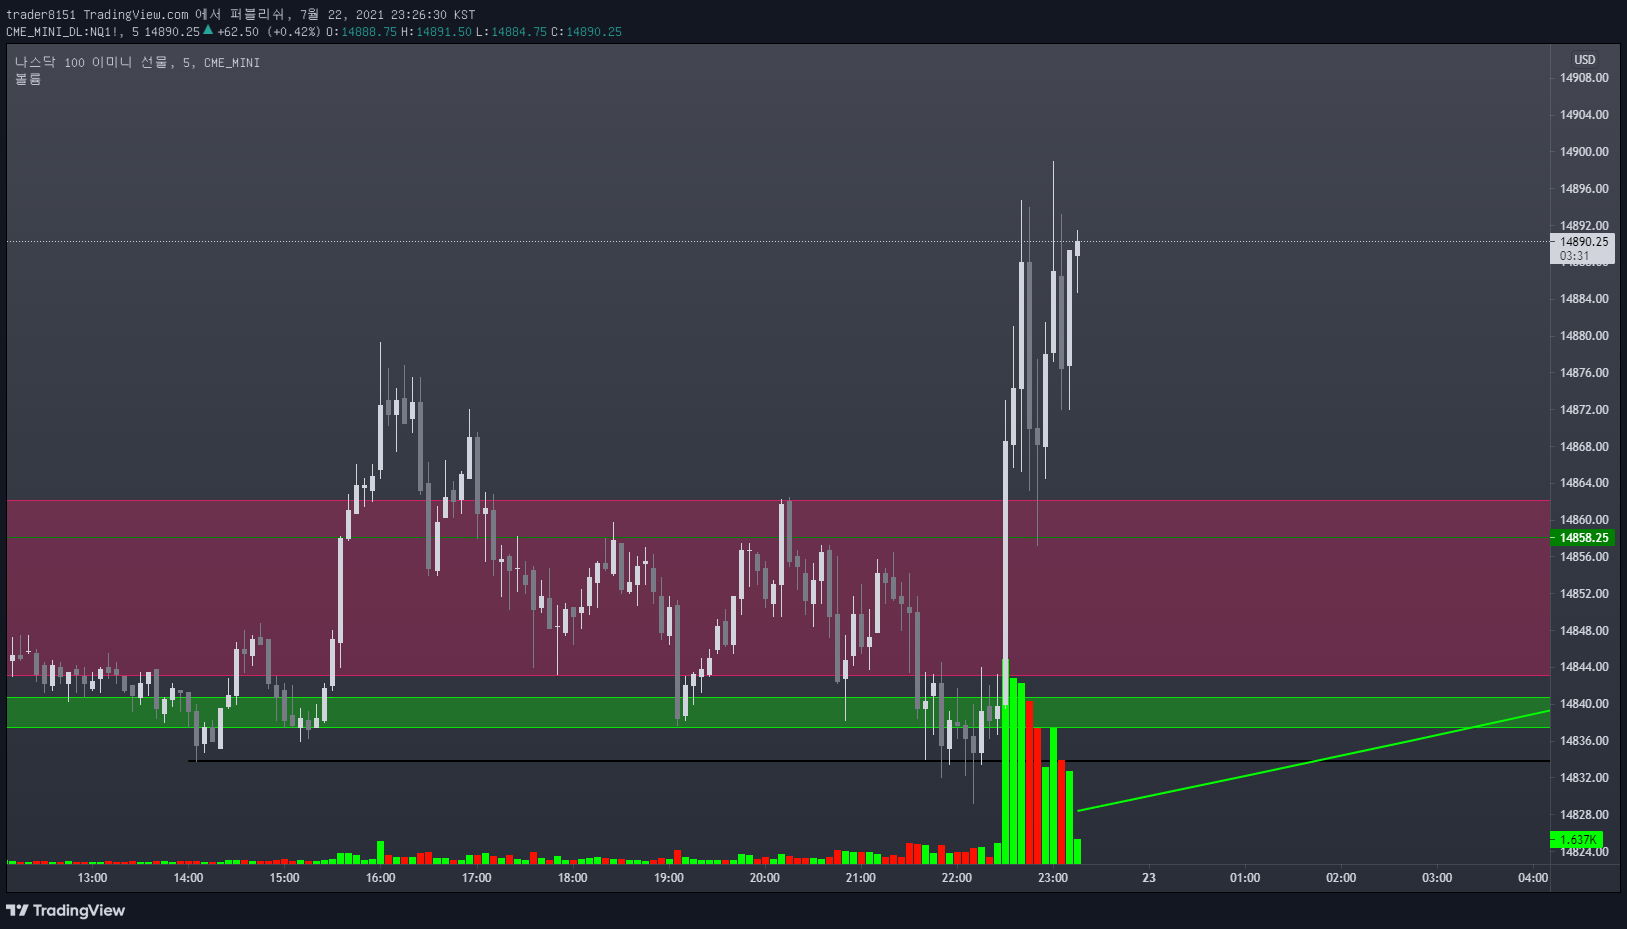The height and width of the screenshot is (929, 1627).
Task: Click the 14908.00 price axis label
Action: [x=1584, y=78]
